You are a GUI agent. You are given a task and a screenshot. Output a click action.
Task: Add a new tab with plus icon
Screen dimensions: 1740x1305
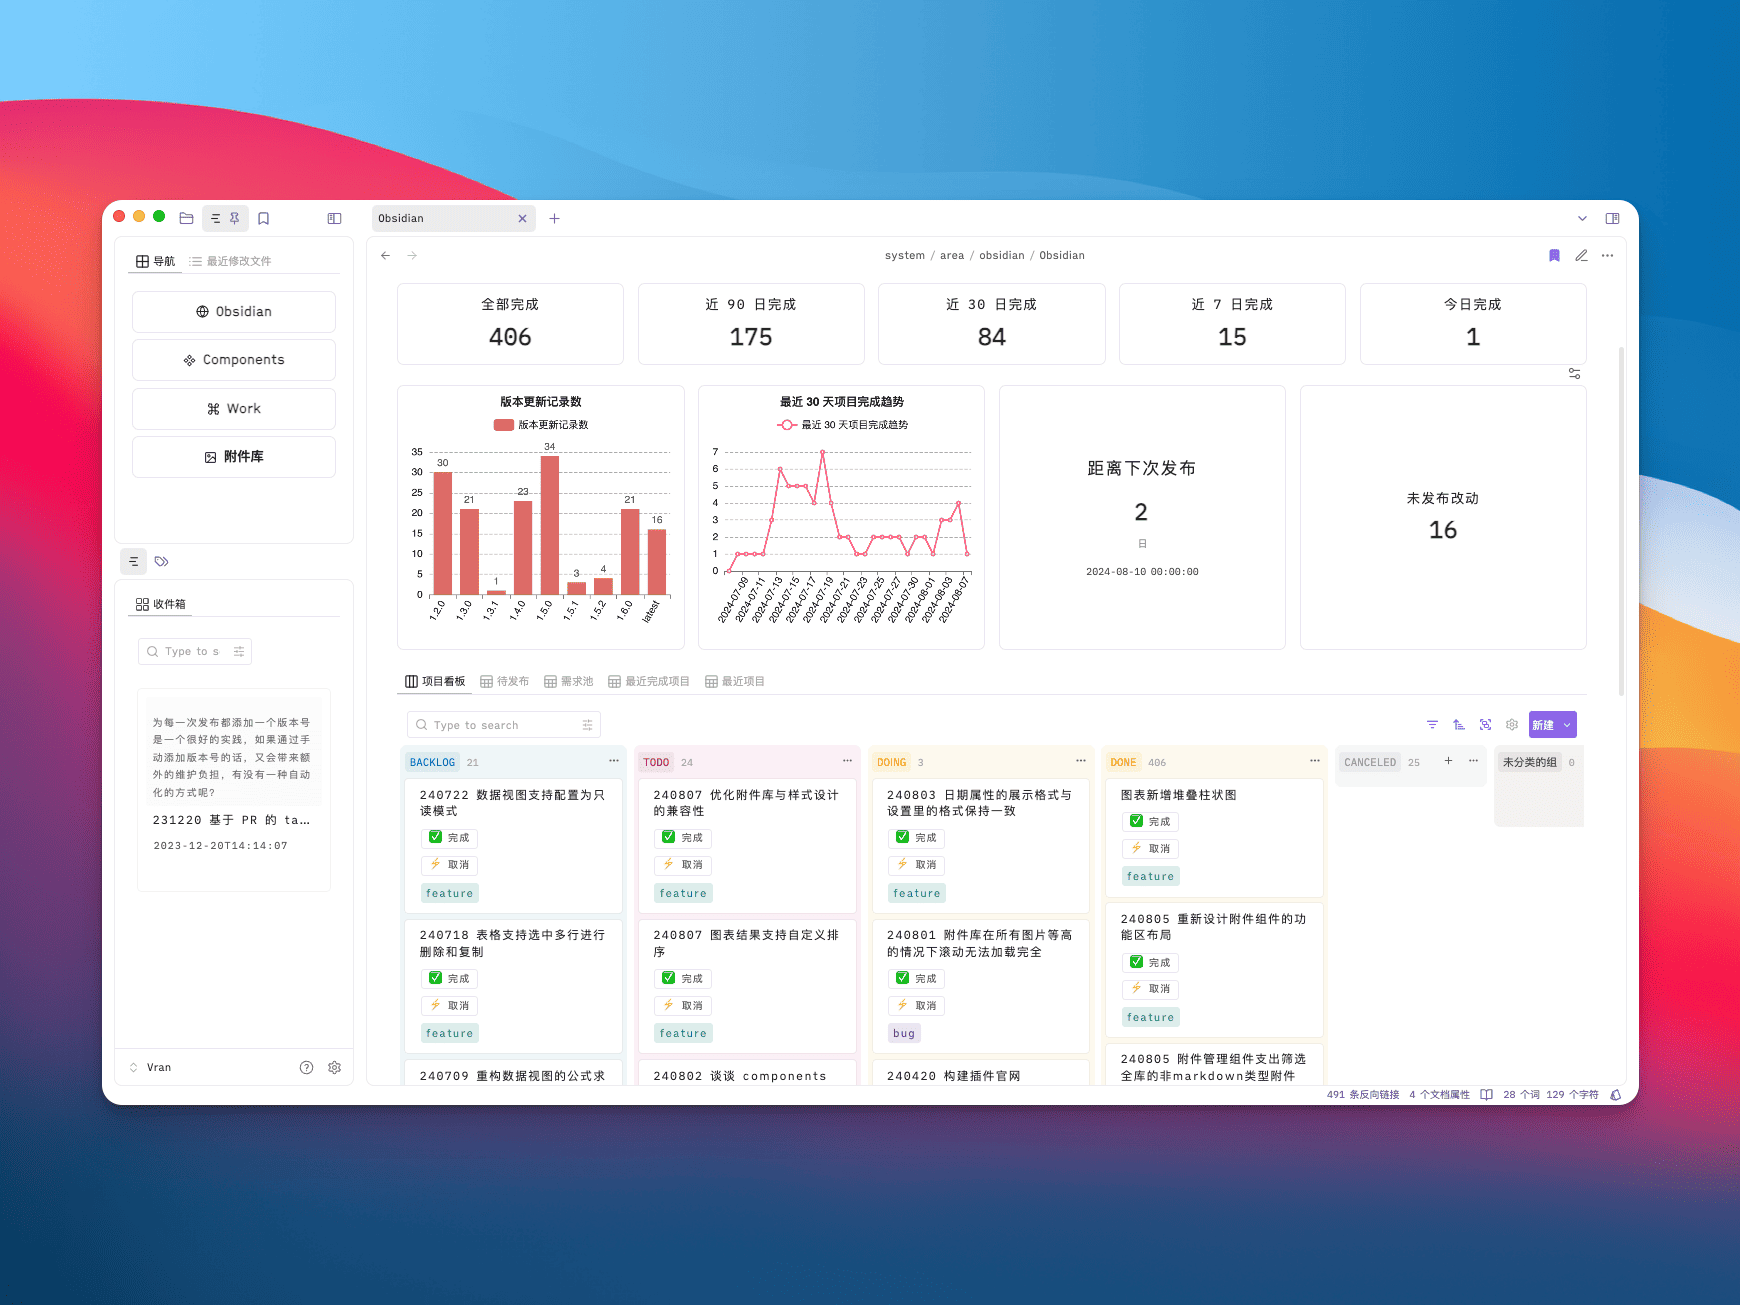[x=554, y=218]
